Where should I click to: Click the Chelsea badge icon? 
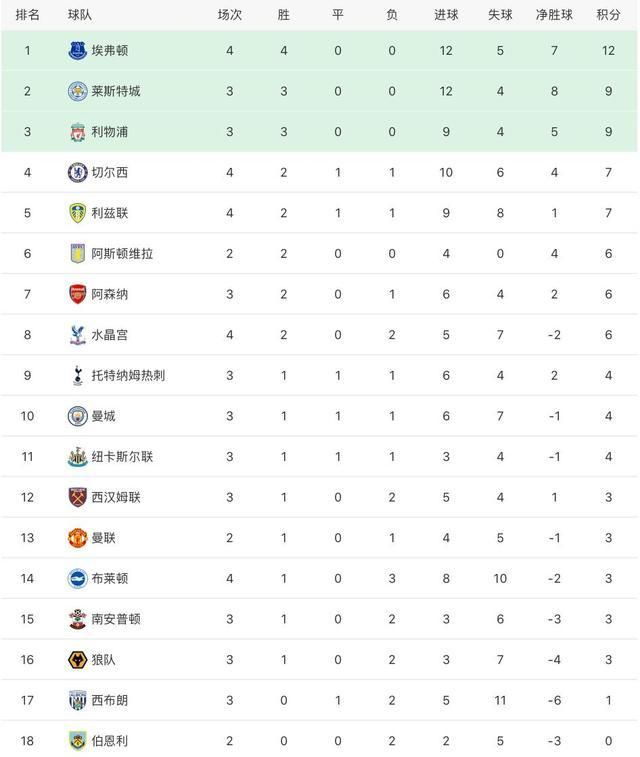tap(77, 172)
